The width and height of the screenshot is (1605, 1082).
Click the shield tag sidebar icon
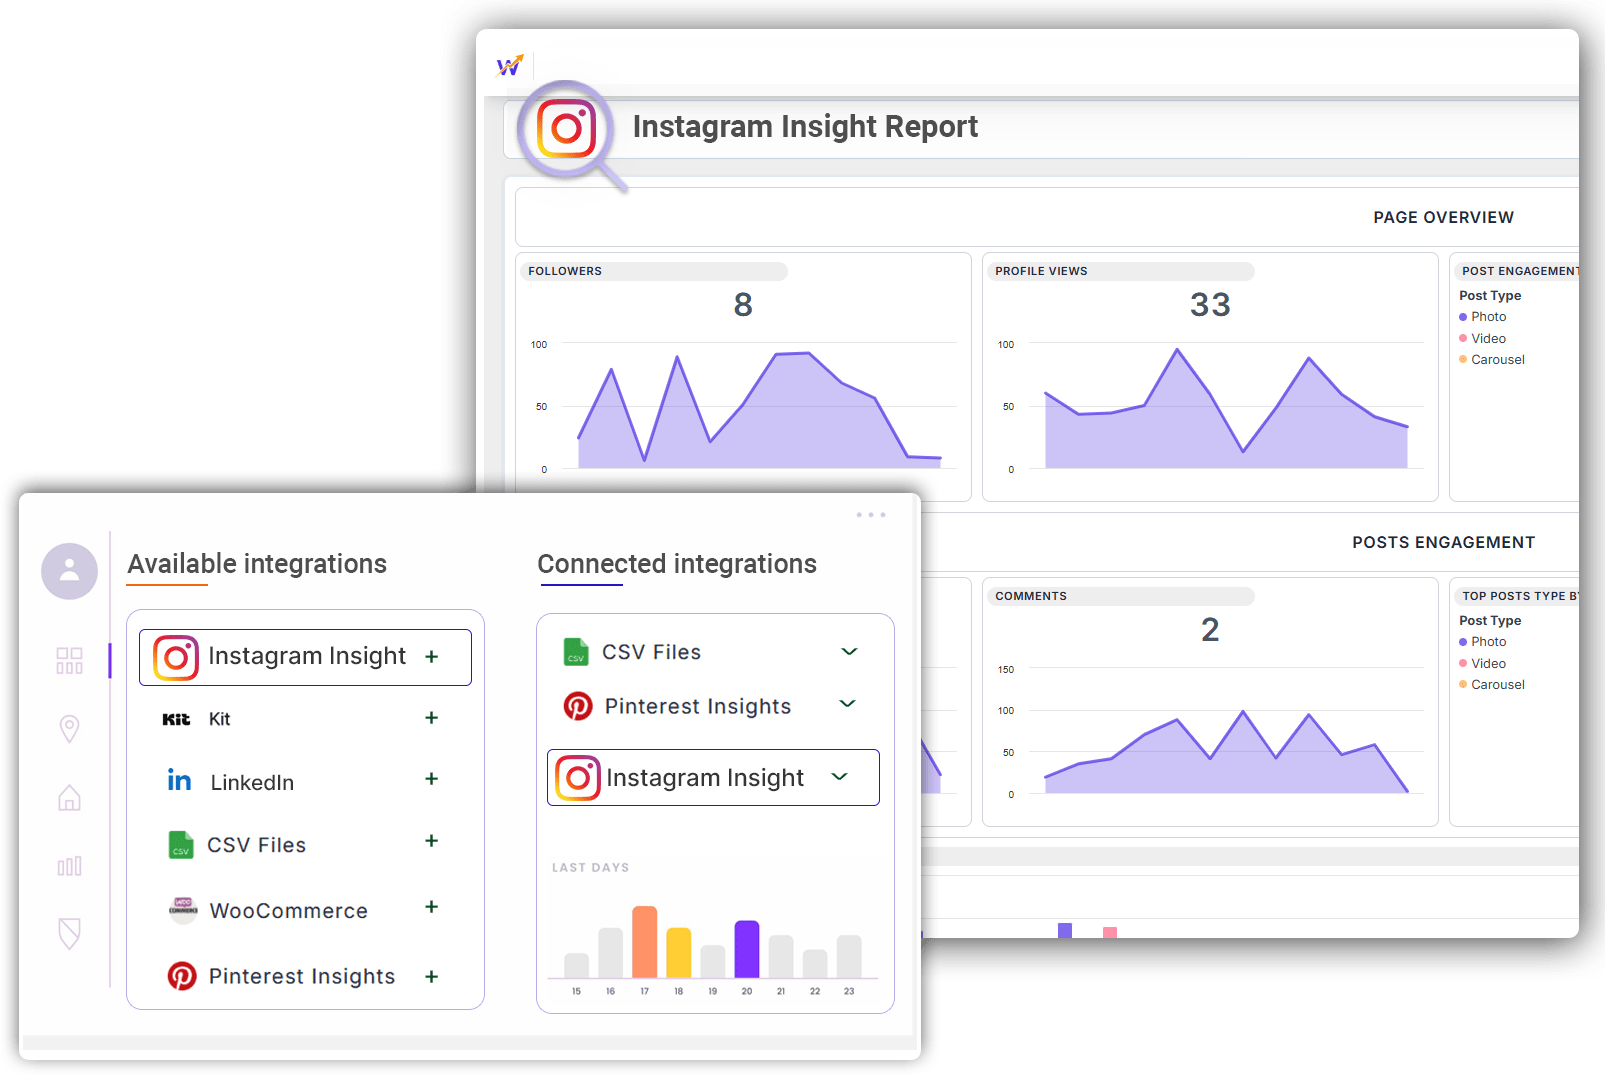(x=69, y=933)
